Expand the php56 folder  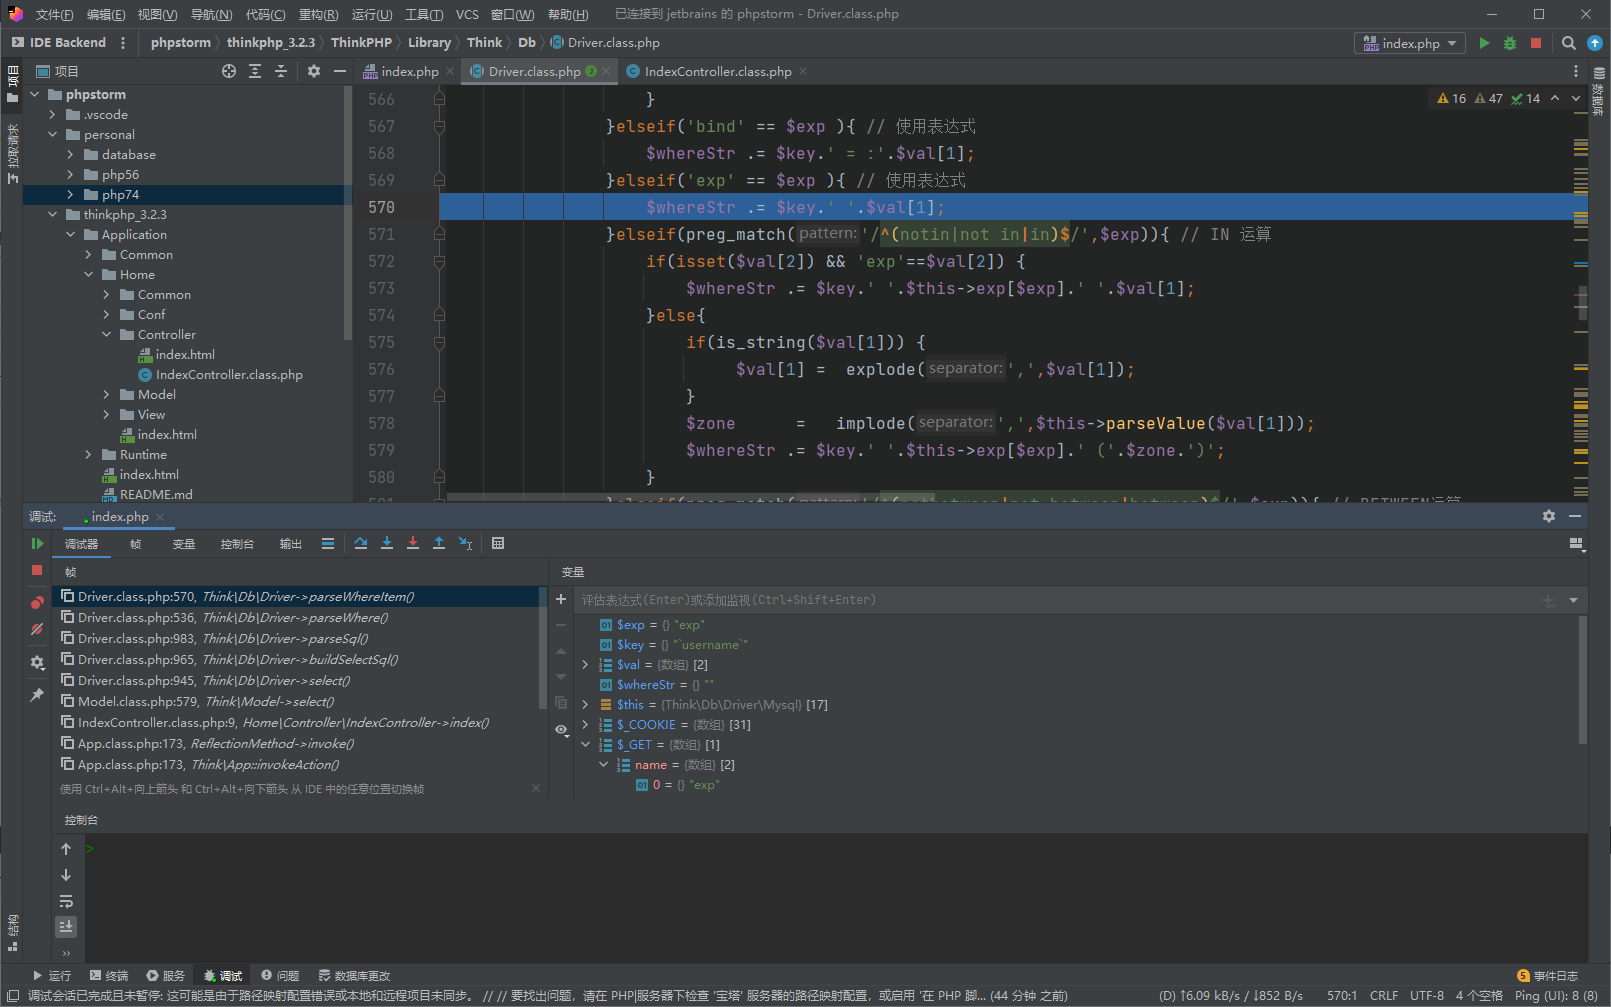tap(70, 175)
